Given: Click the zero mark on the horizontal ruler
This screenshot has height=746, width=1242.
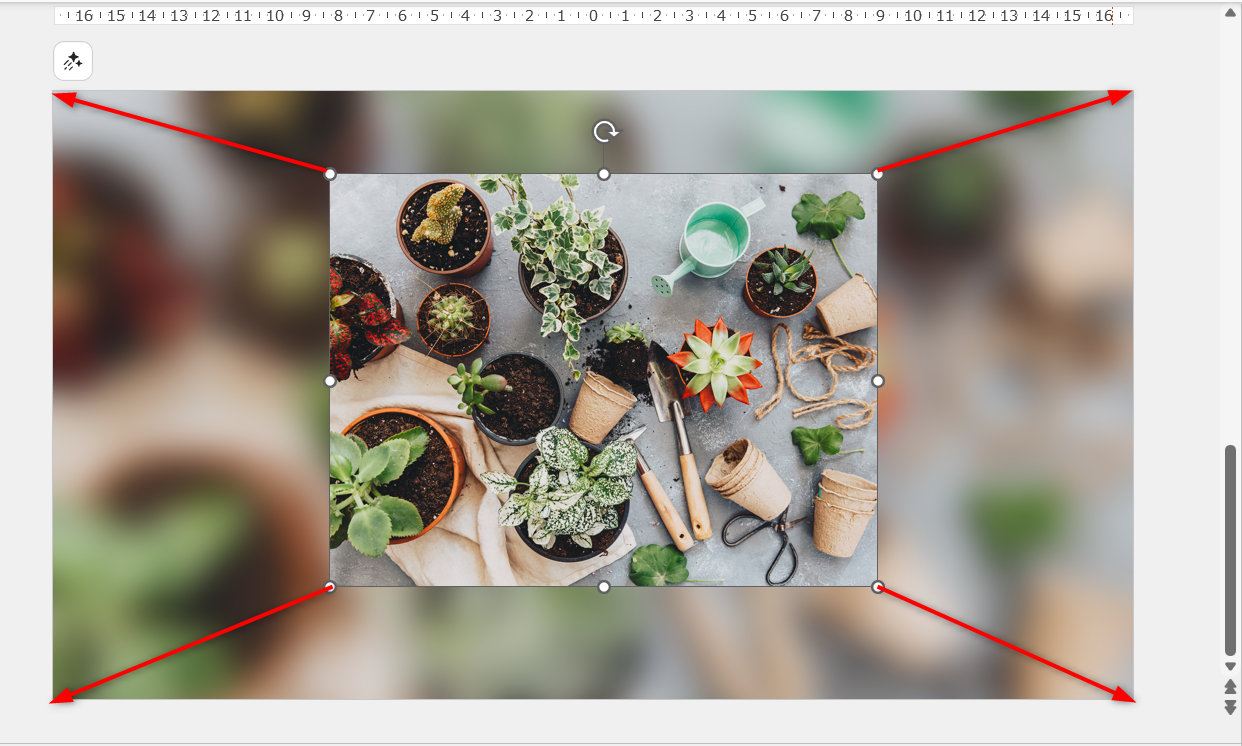Looking at the screenshot, I should [593, 16].
